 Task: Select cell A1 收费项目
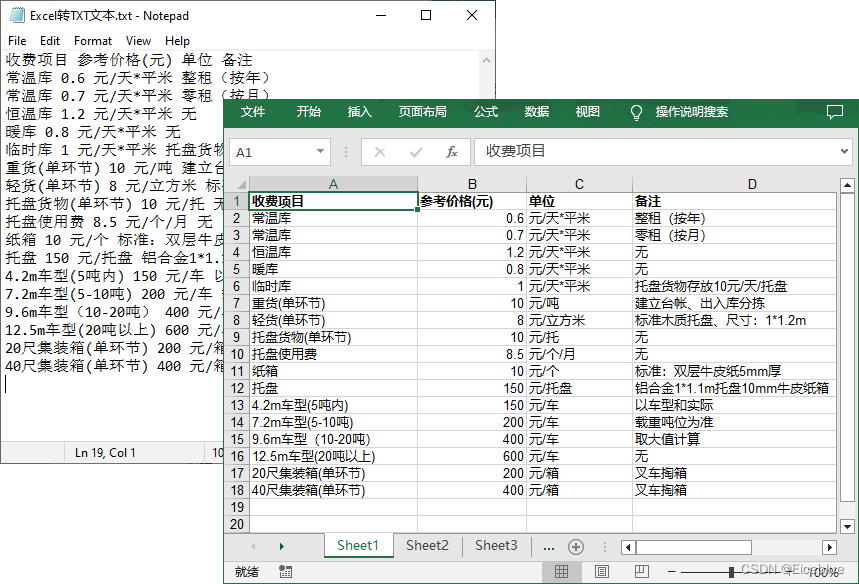pos(334,201)
